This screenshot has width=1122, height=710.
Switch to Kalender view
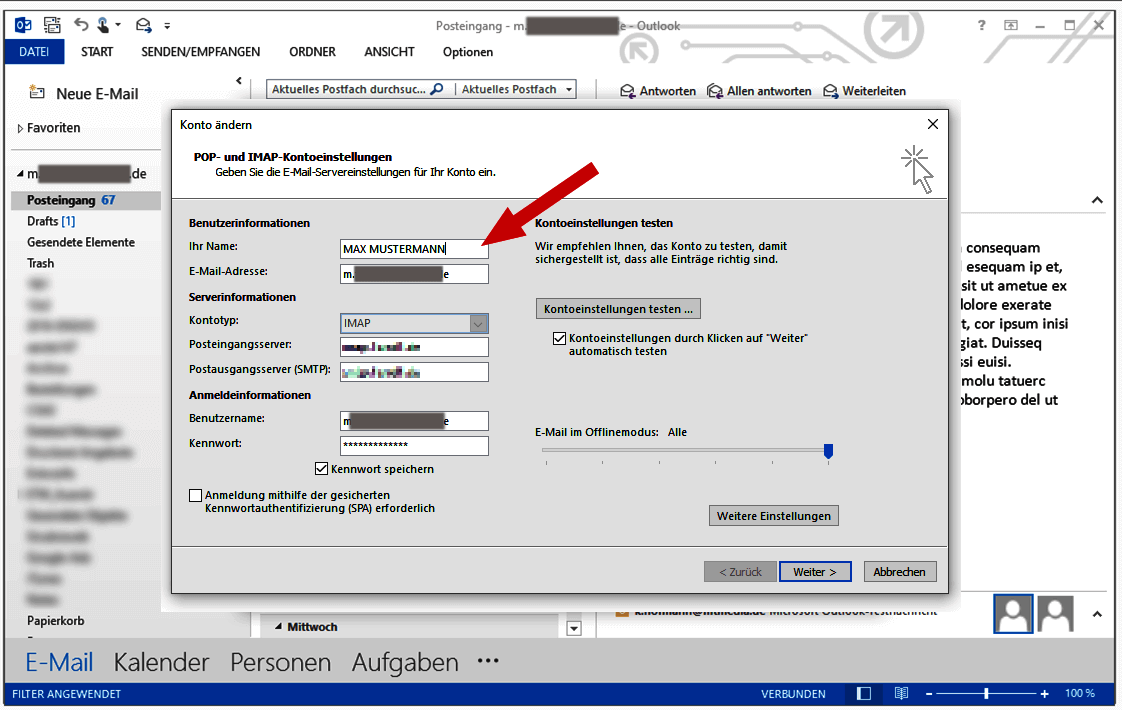coord(161,662)
